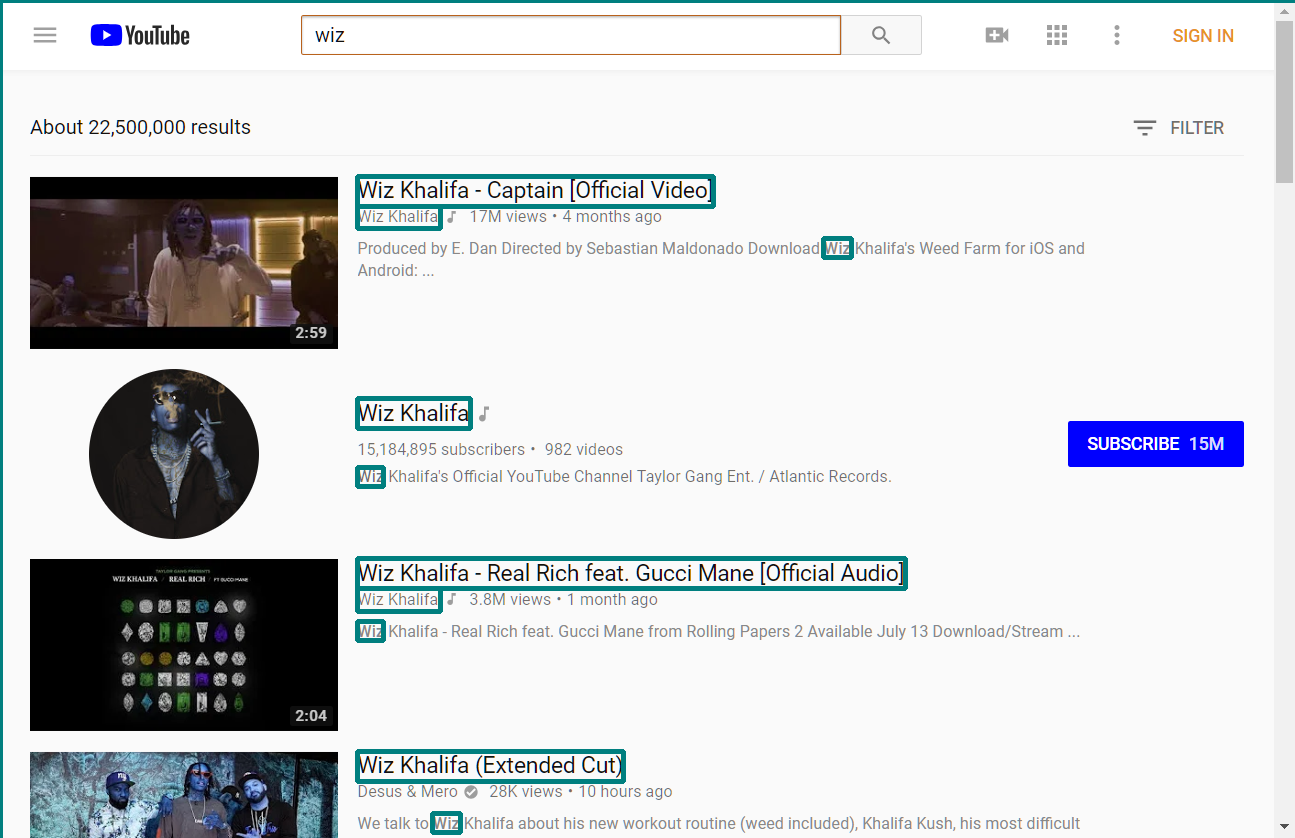This screenshot has height=838, width=1295.
Task: Open the FILTER options
Action: 1179,128
